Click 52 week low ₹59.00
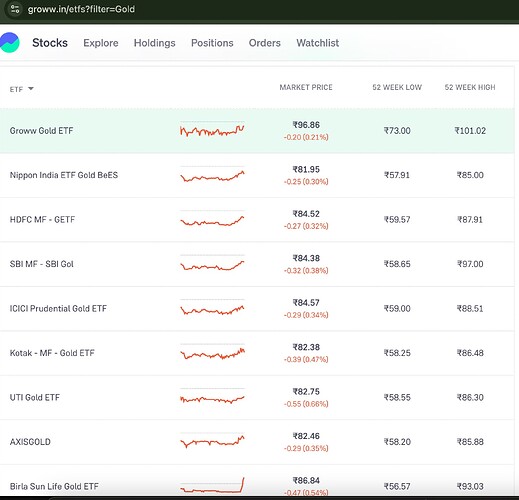Screen dimensions: 519x500 pyautogui.click(x=397, y=308)
